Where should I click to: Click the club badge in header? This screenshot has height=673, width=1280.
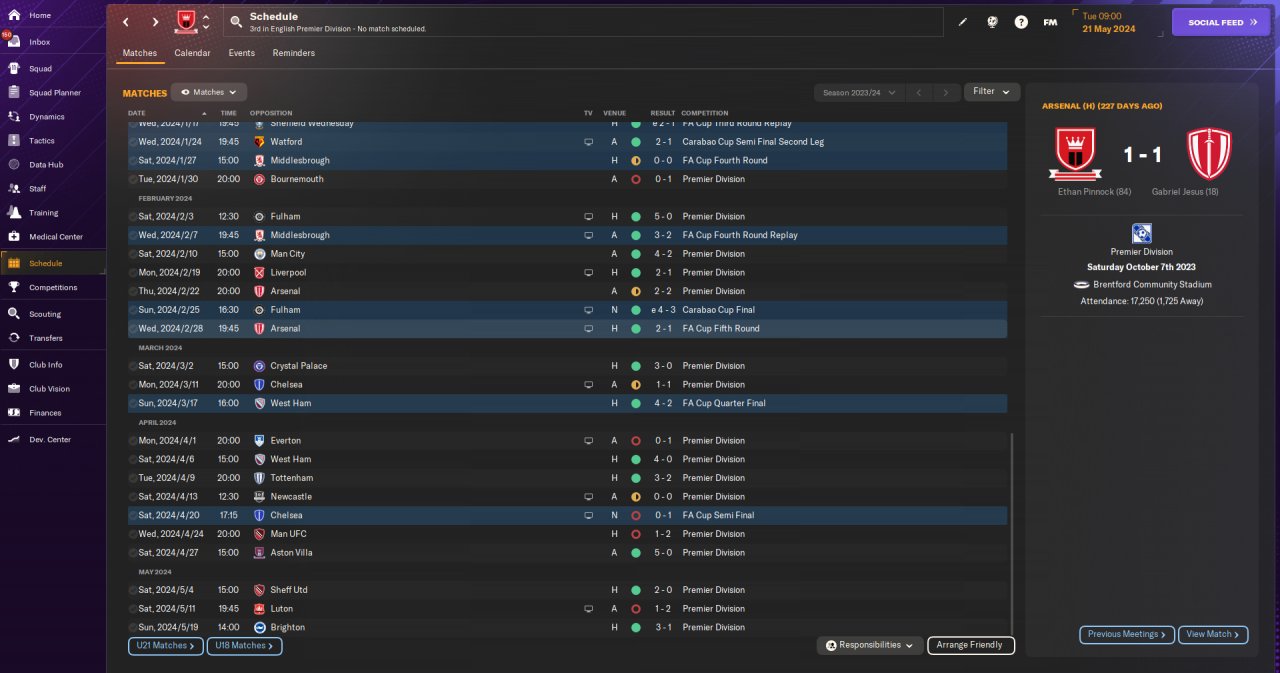pyautogui.click(x=186, y=21)
